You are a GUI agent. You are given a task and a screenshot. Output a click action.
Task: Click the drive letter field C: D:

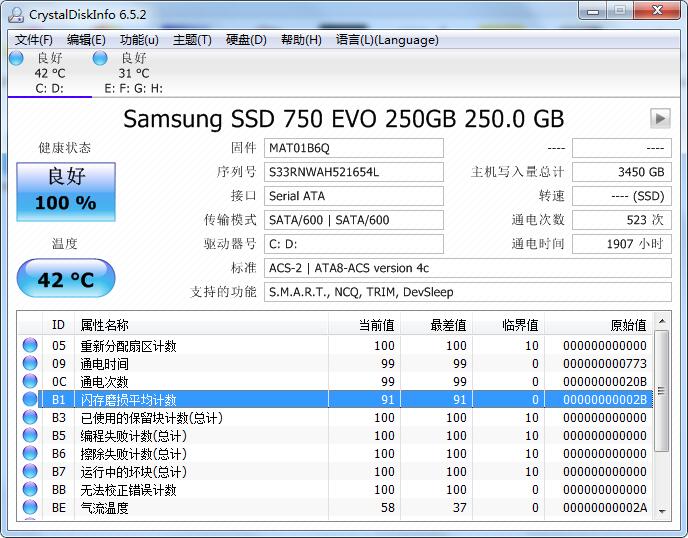coord(354,244)
